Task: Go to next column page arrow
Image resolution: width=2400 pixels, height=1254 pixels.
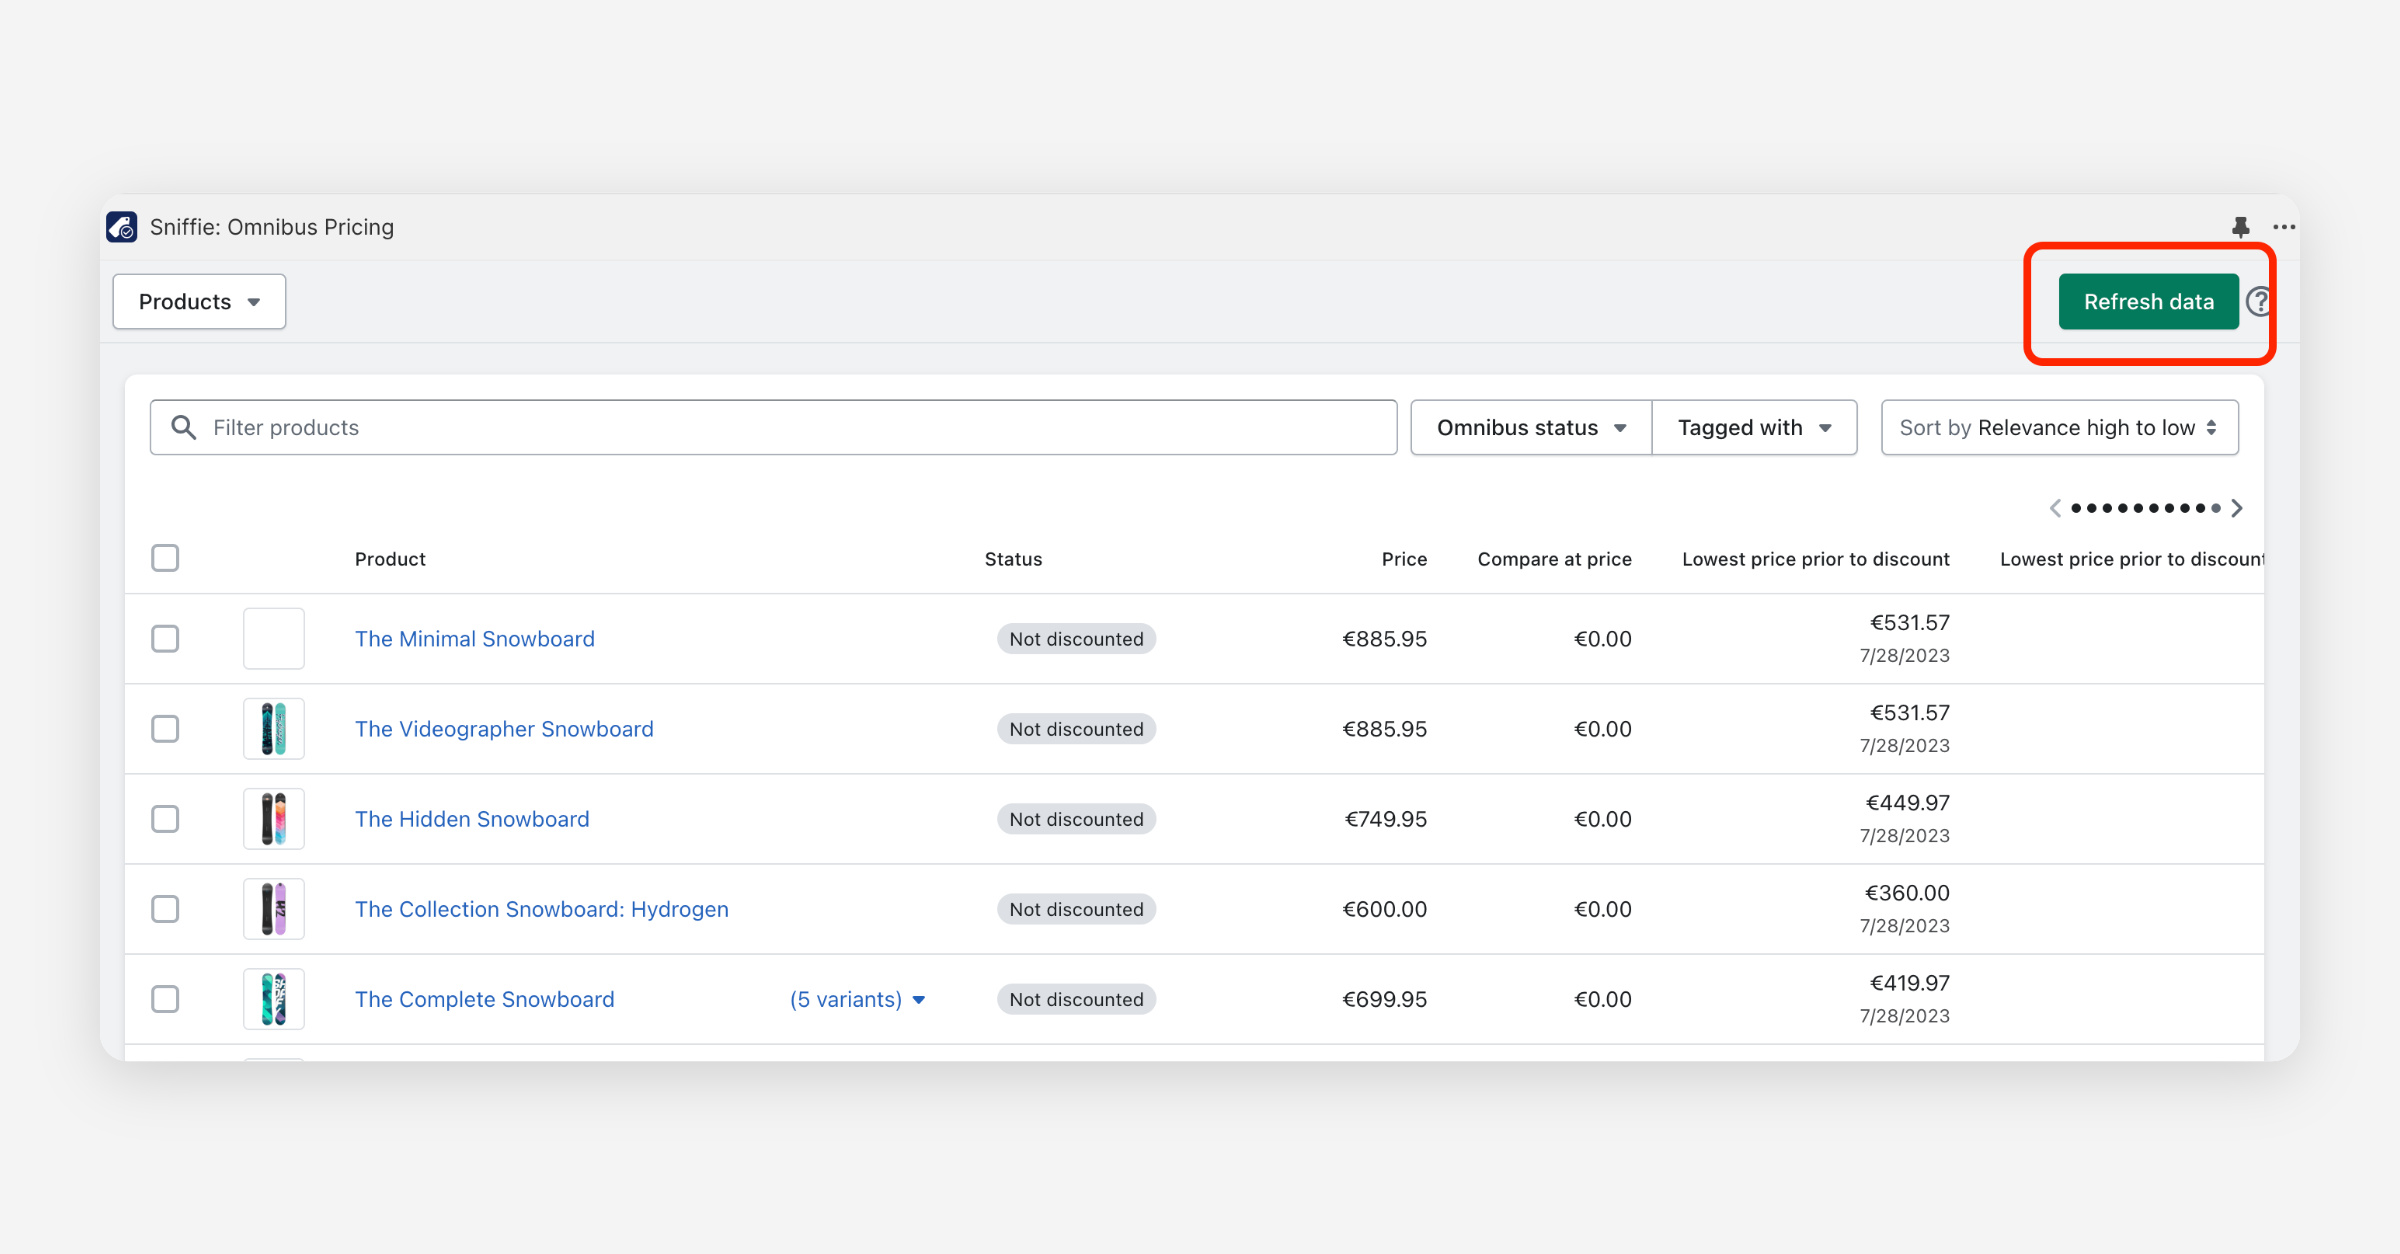Action: [2237, 508]
